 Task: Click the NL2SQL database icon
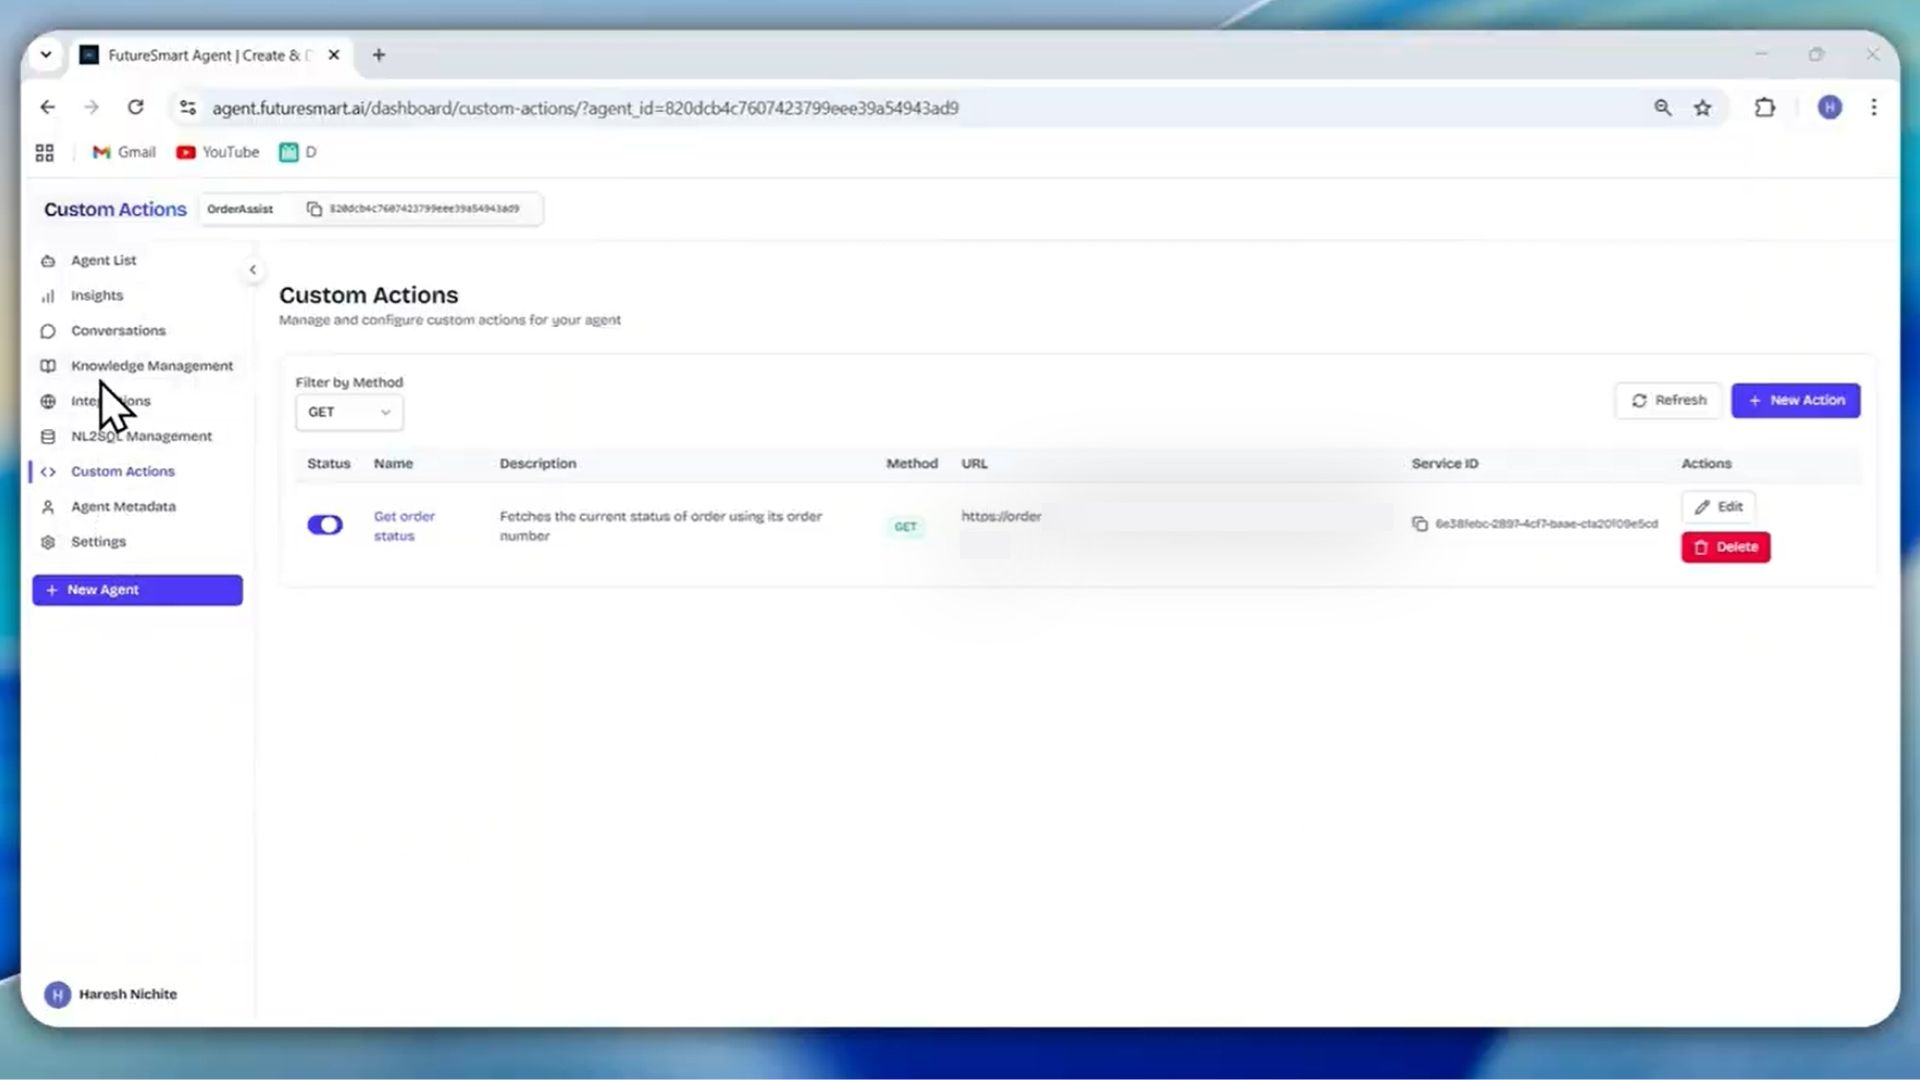tap(48, 436)
